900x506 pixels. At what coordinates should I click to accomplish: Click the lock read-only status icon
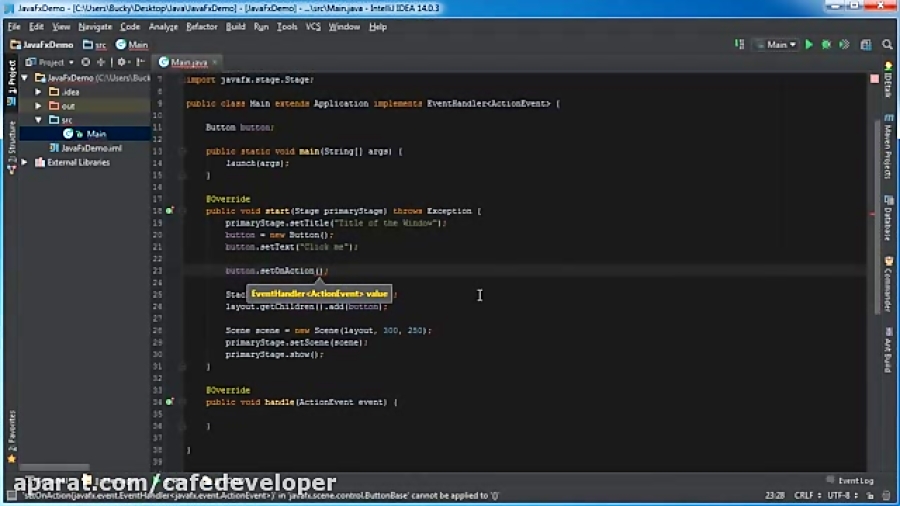870,495
